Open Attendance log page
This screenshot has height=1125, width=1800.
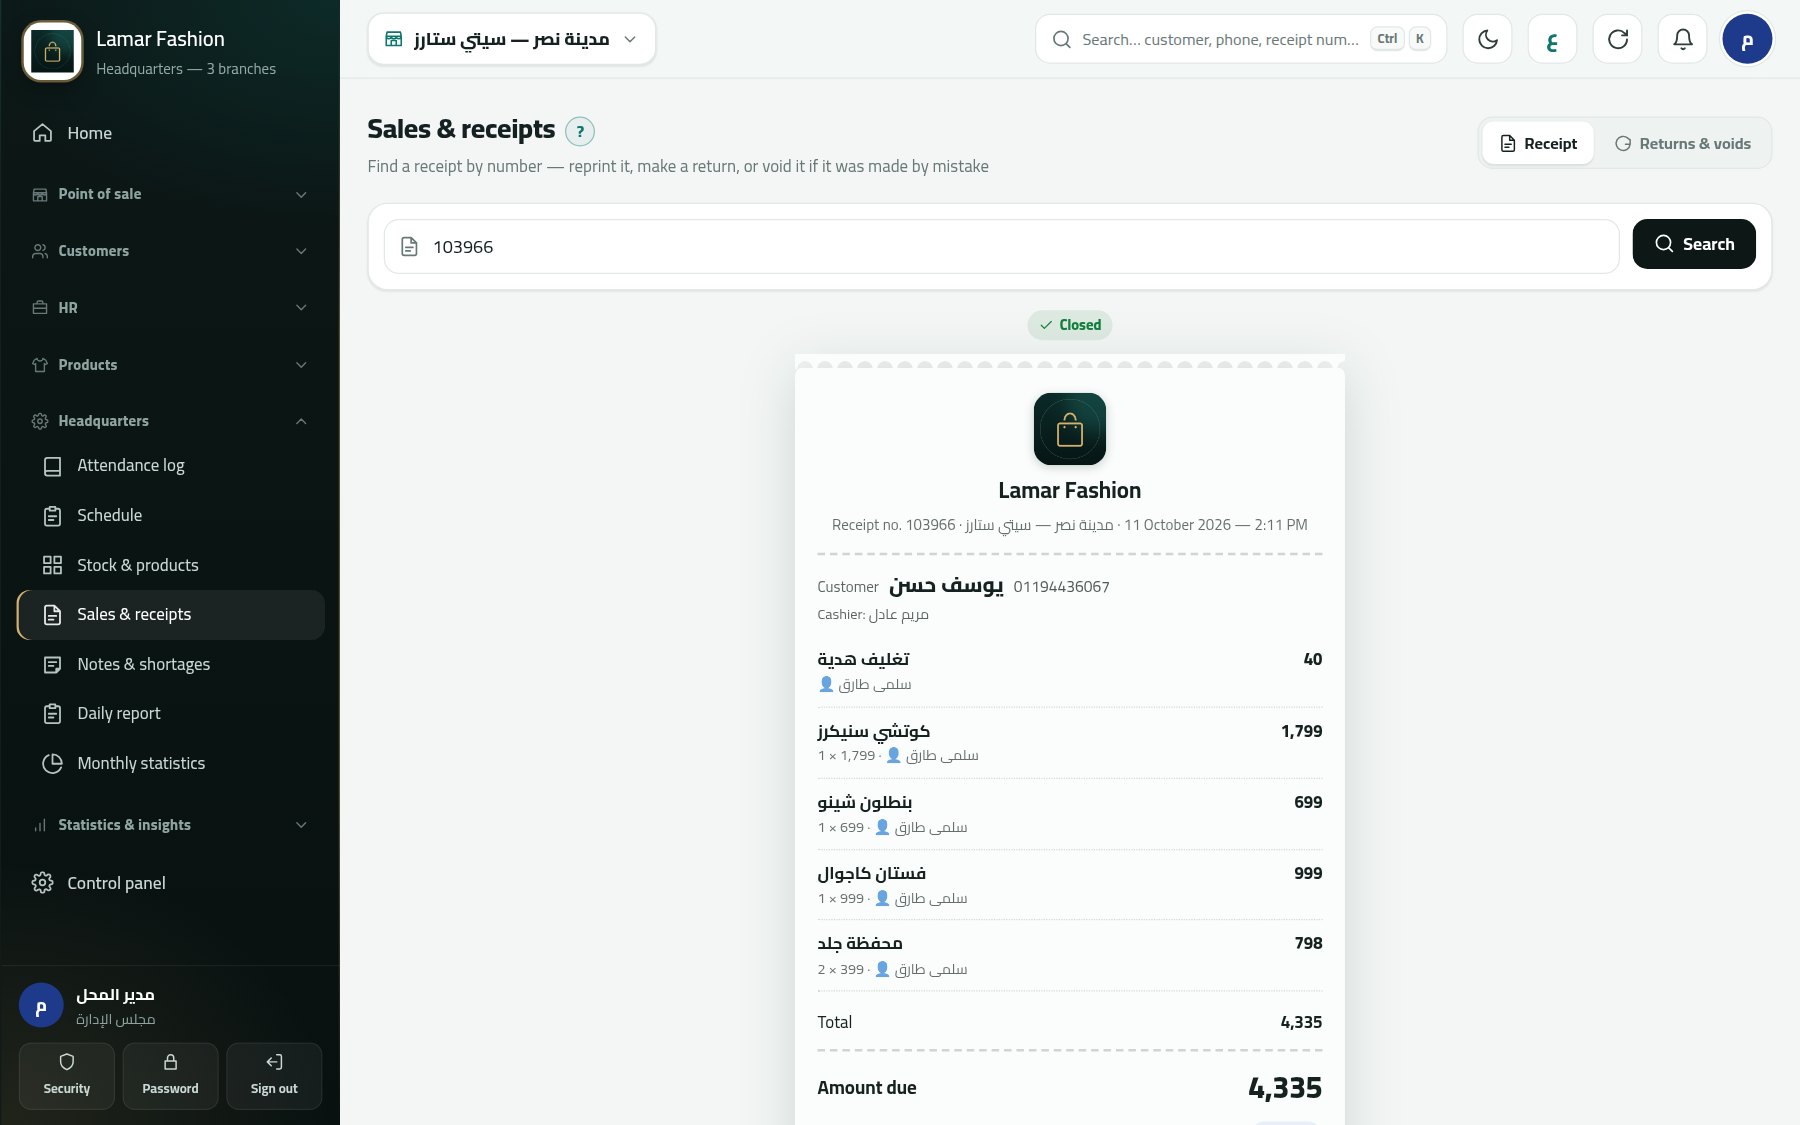(x=170, y=466)
